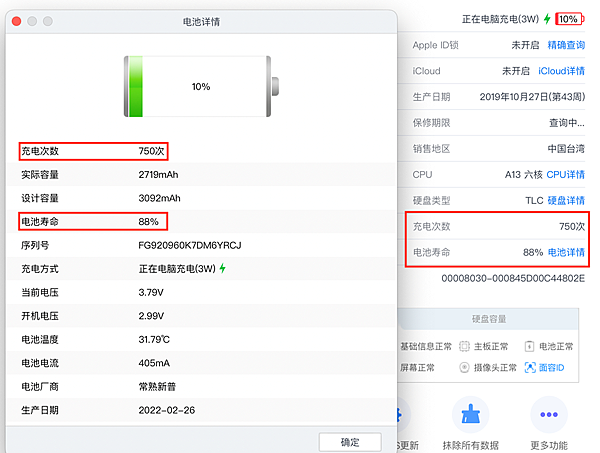The image size is (600, 453).
Task: Click the 电池厂商 常熟新普 value
Action: (157, 387)
